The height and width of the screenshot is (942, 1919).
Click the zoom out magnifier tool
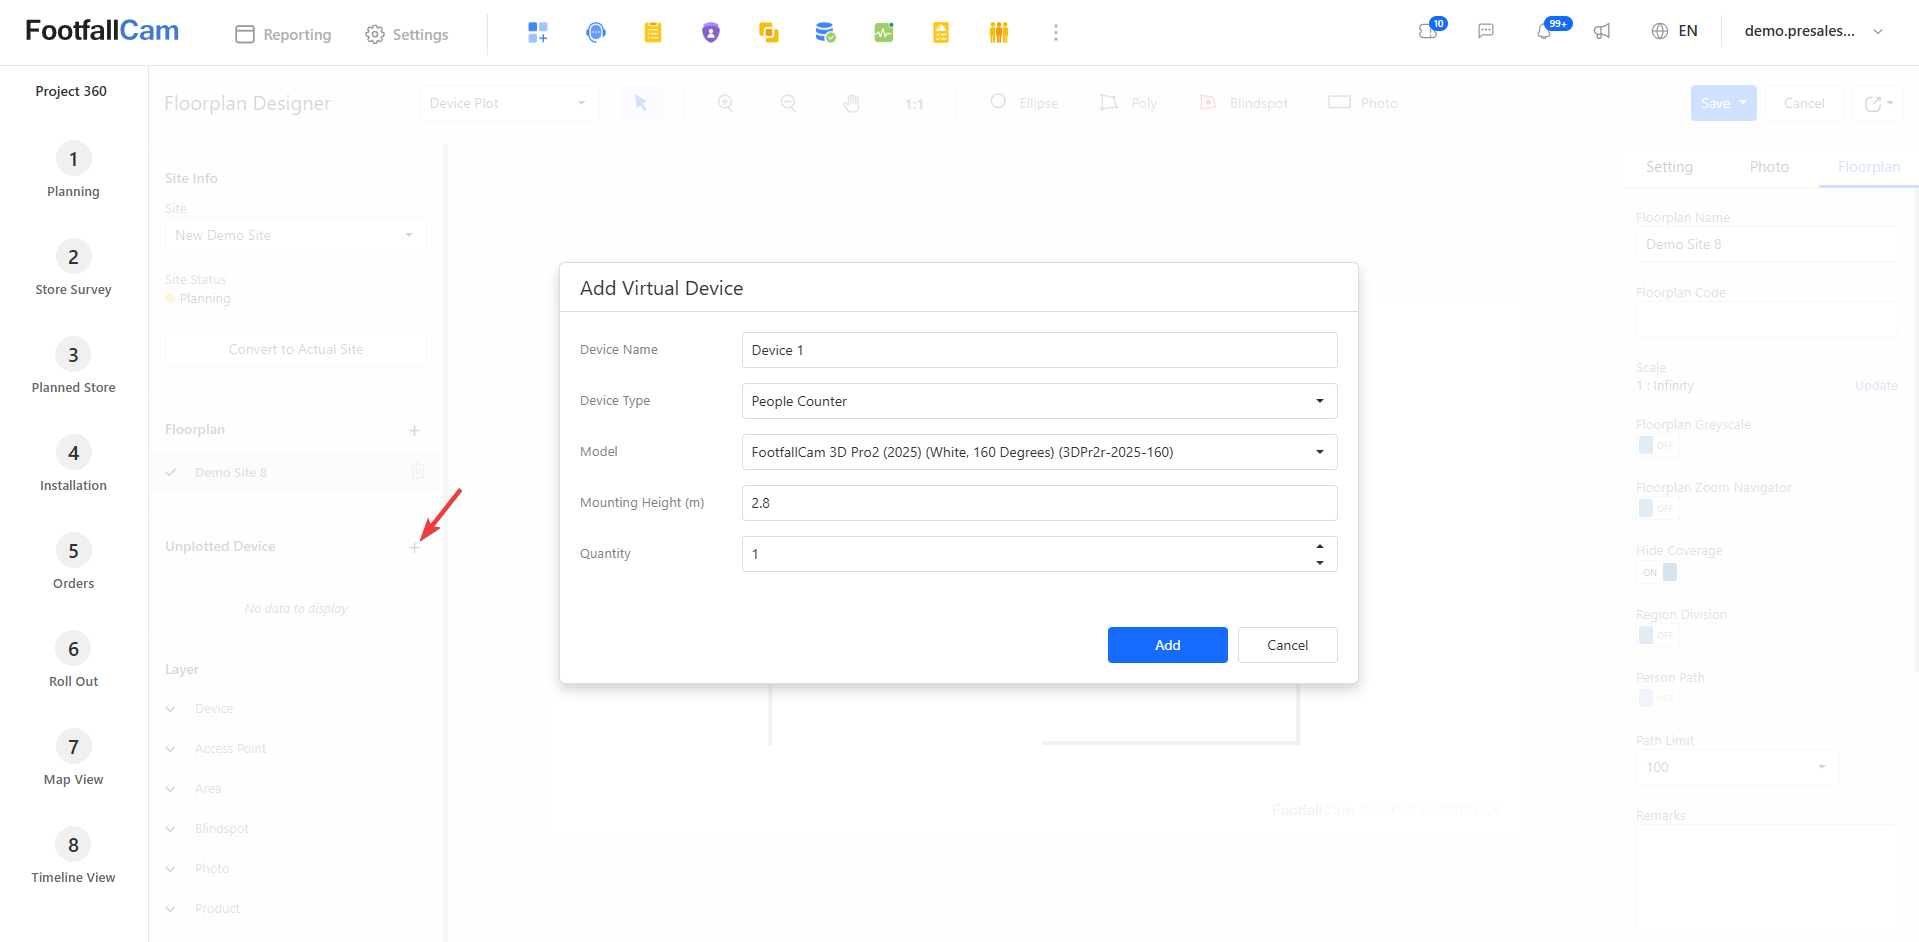pyautogui.click(x=788, y=103)
